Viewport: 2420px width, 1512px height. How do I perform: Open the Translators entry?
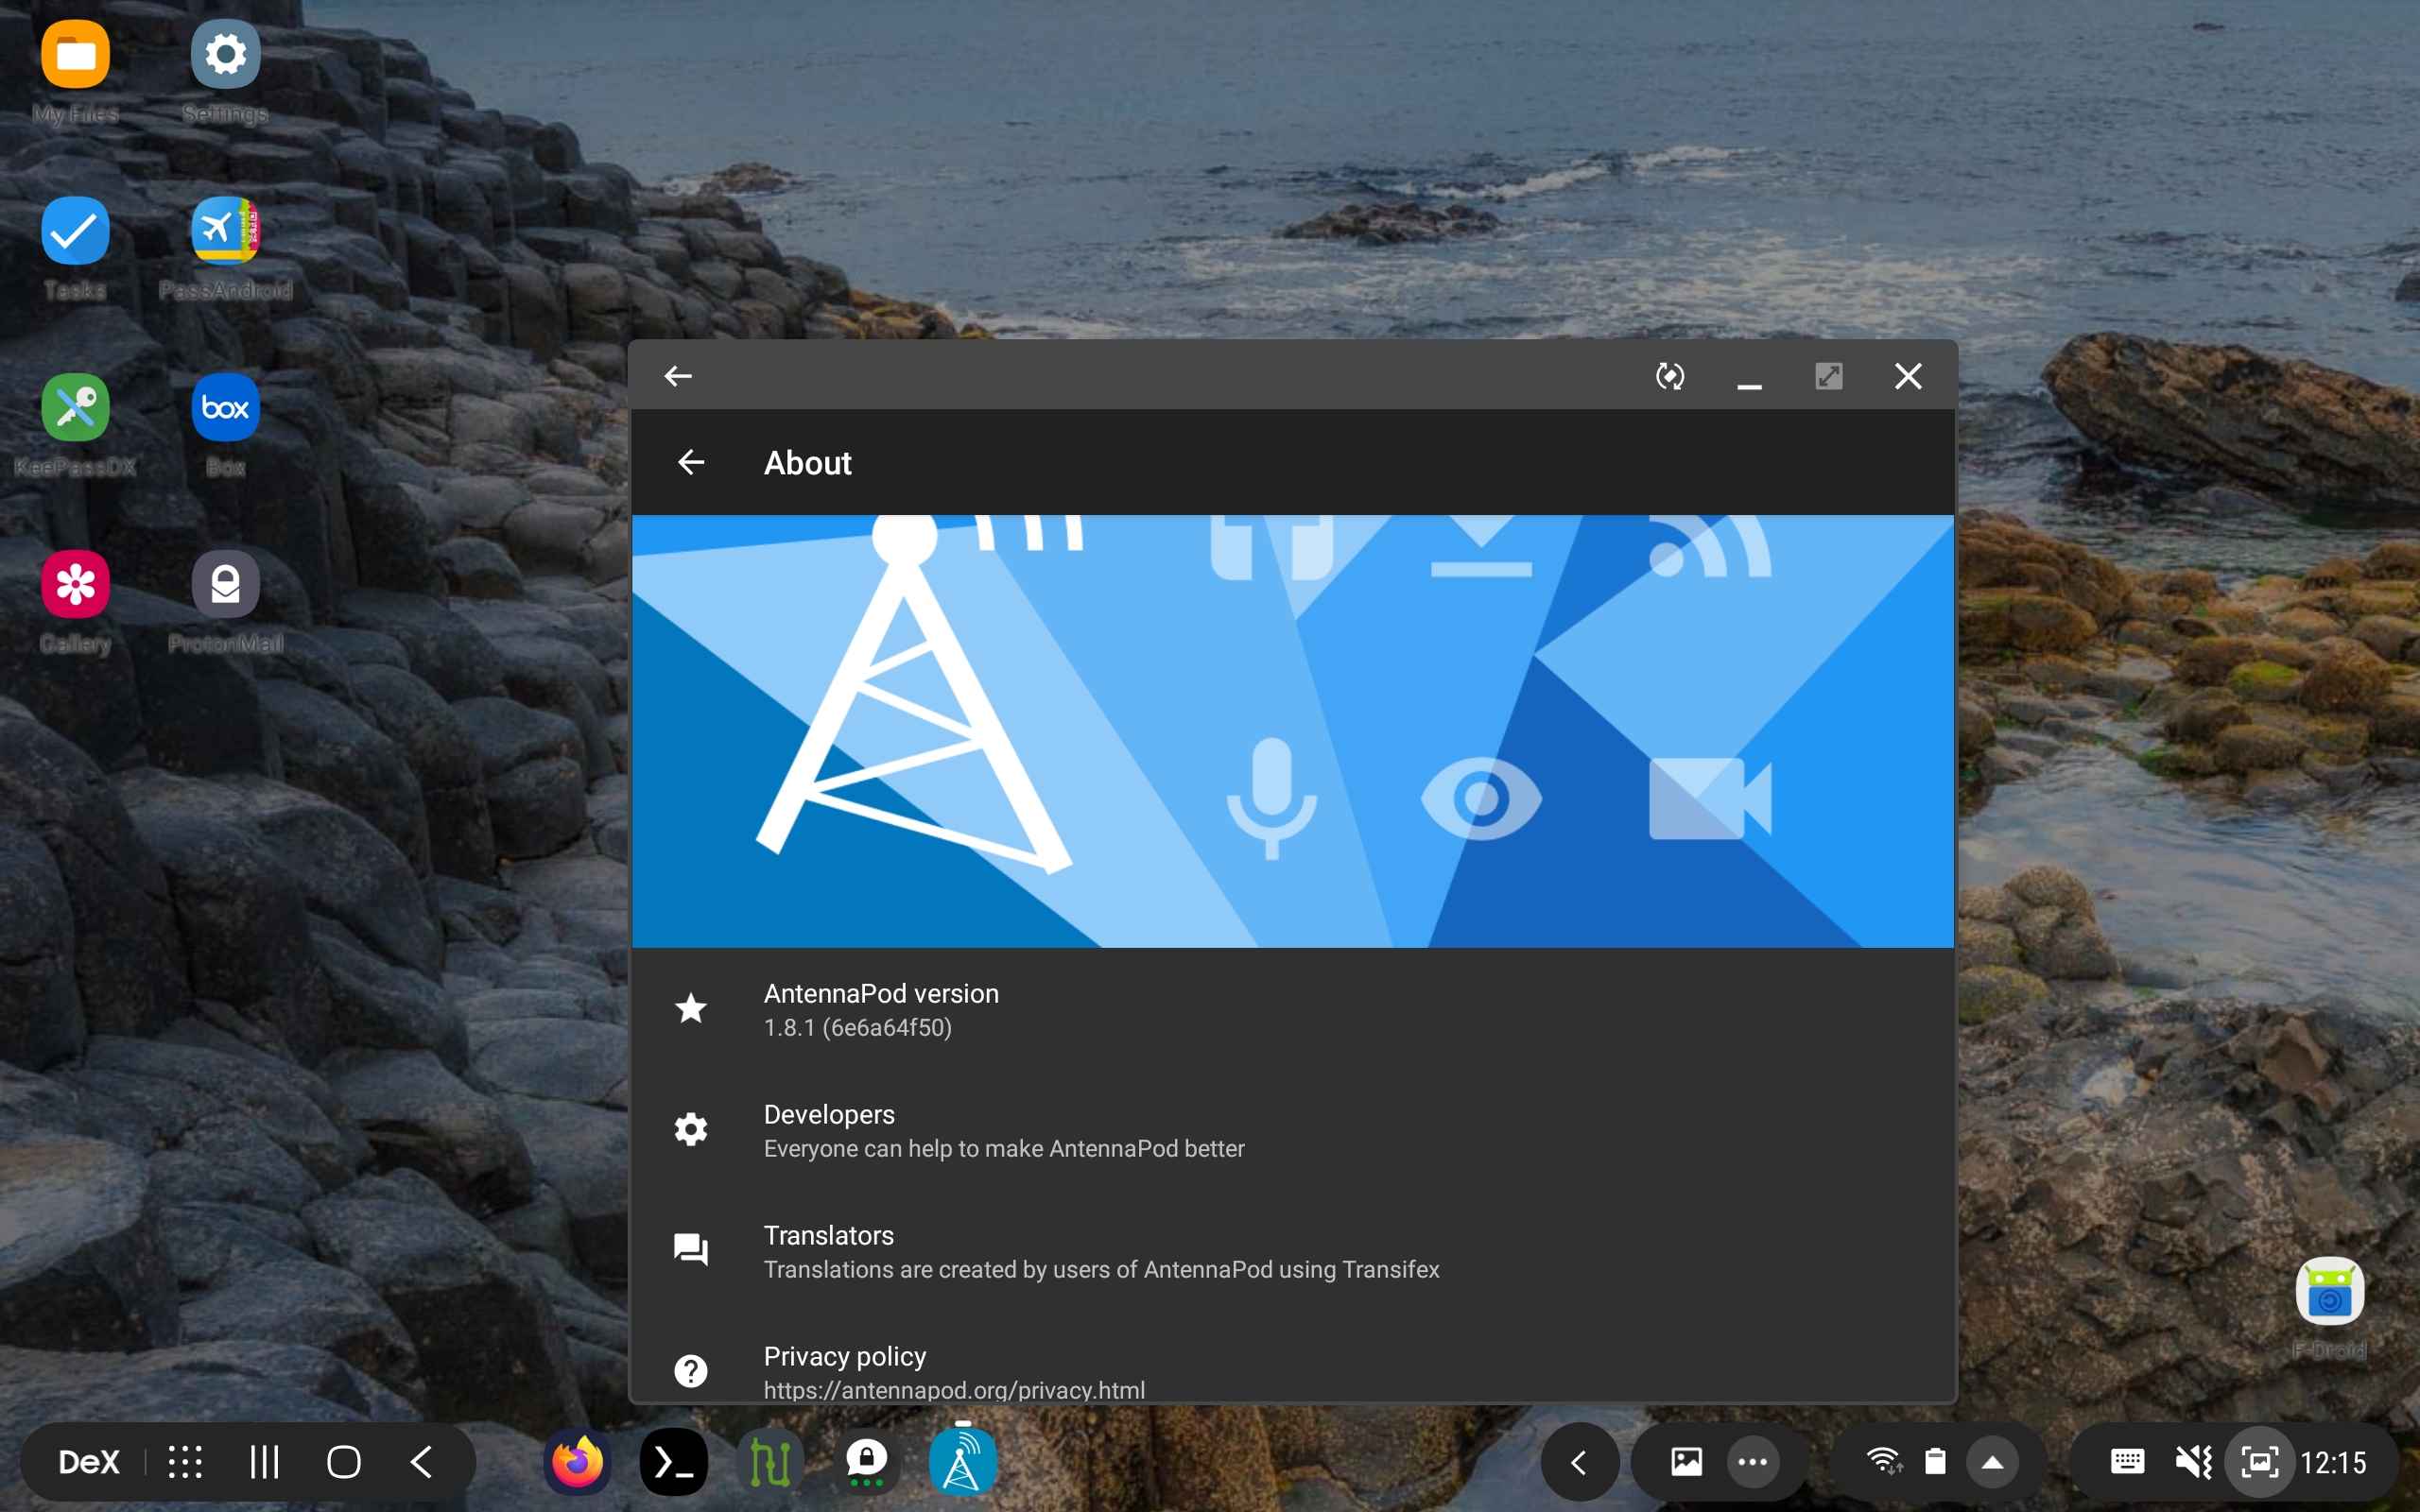tap(1293, 1251)
